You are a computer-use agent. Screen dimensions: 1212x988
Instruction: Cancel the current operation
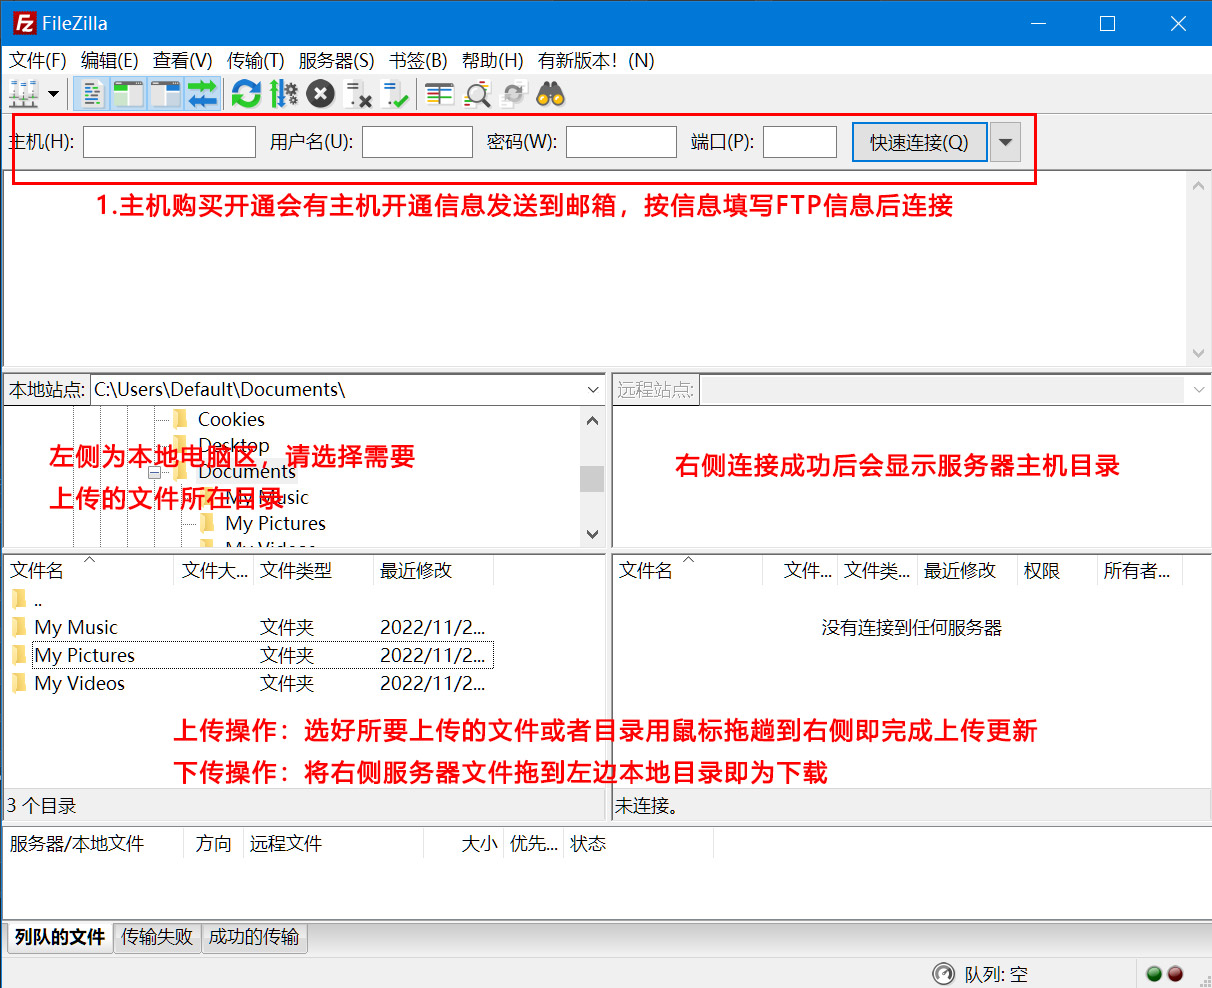tap(320, 95)
